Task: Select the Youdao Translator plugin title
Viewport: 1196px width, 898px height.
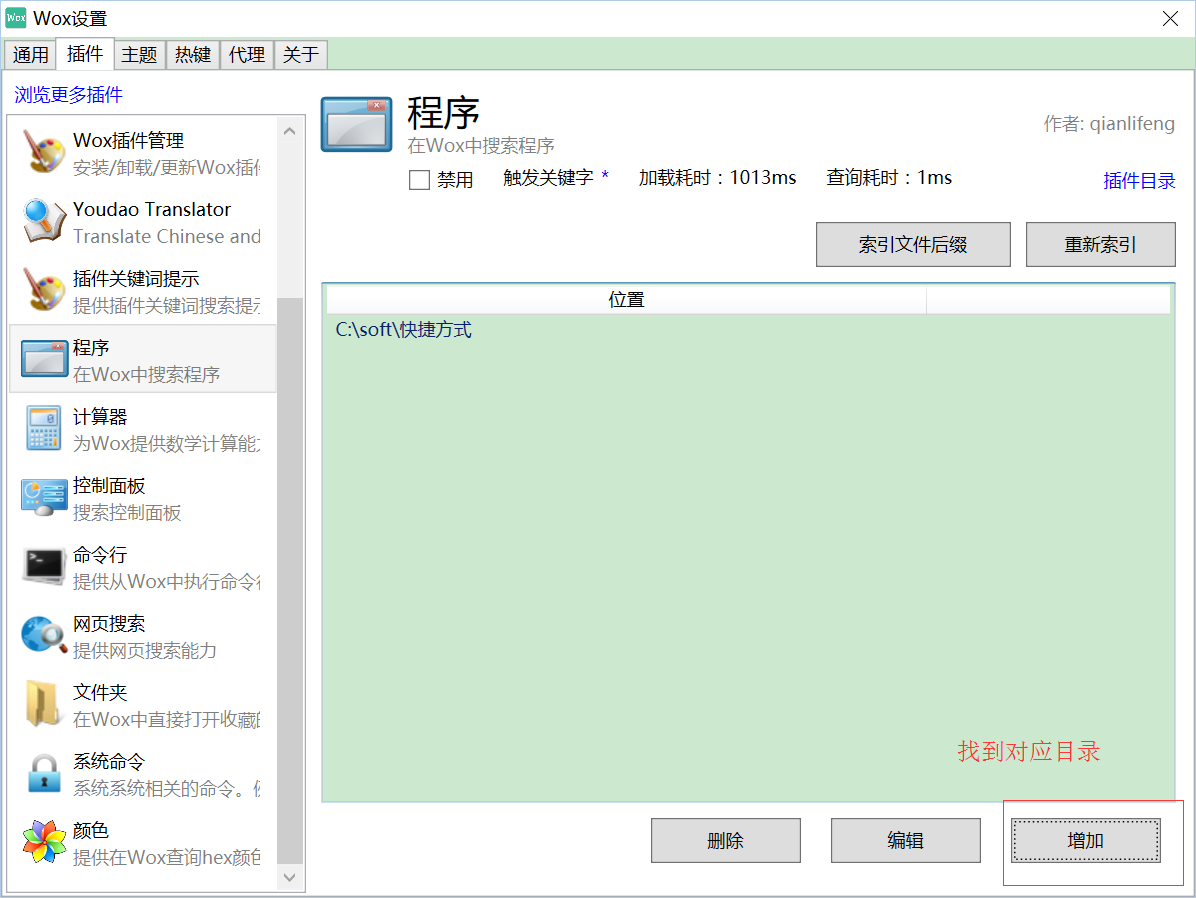Action: point(152,209)
